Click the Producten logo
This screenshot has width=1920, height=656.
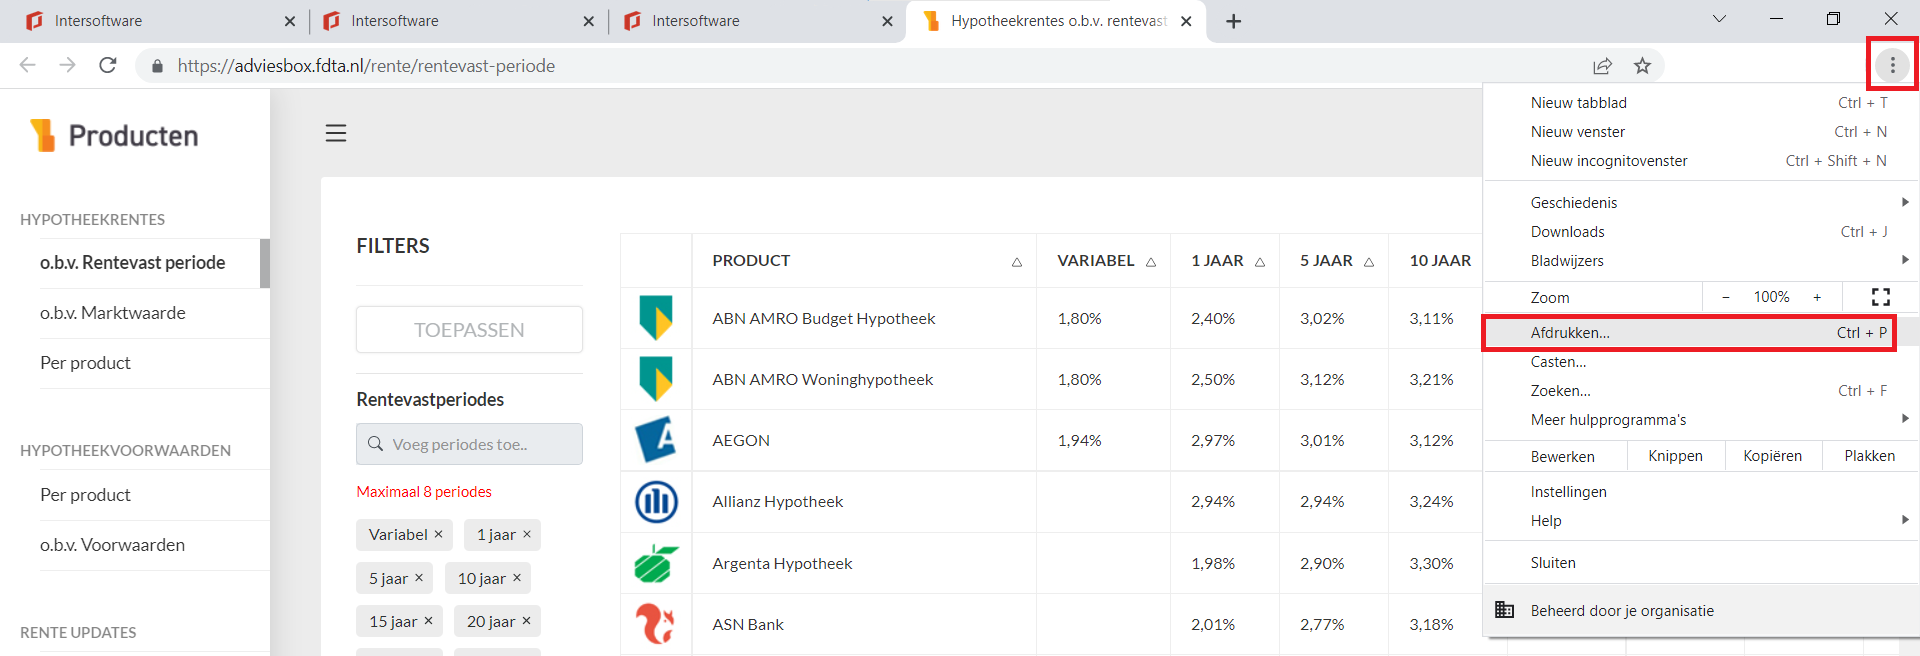pyautogui.click(x=113, y=135)
